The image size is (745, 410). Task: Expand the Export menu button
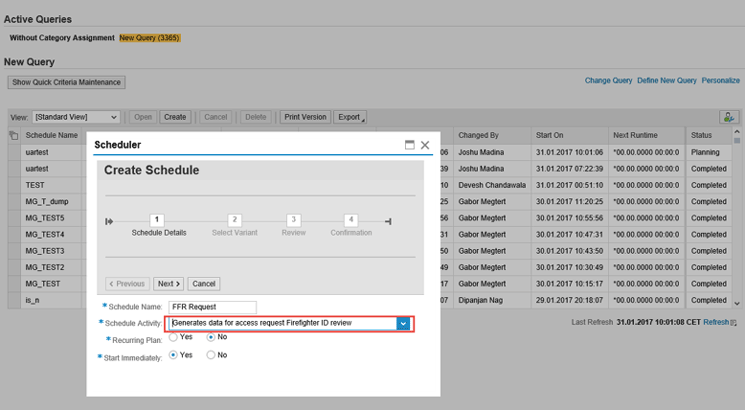pyautogui.click(x=349, y=117)
